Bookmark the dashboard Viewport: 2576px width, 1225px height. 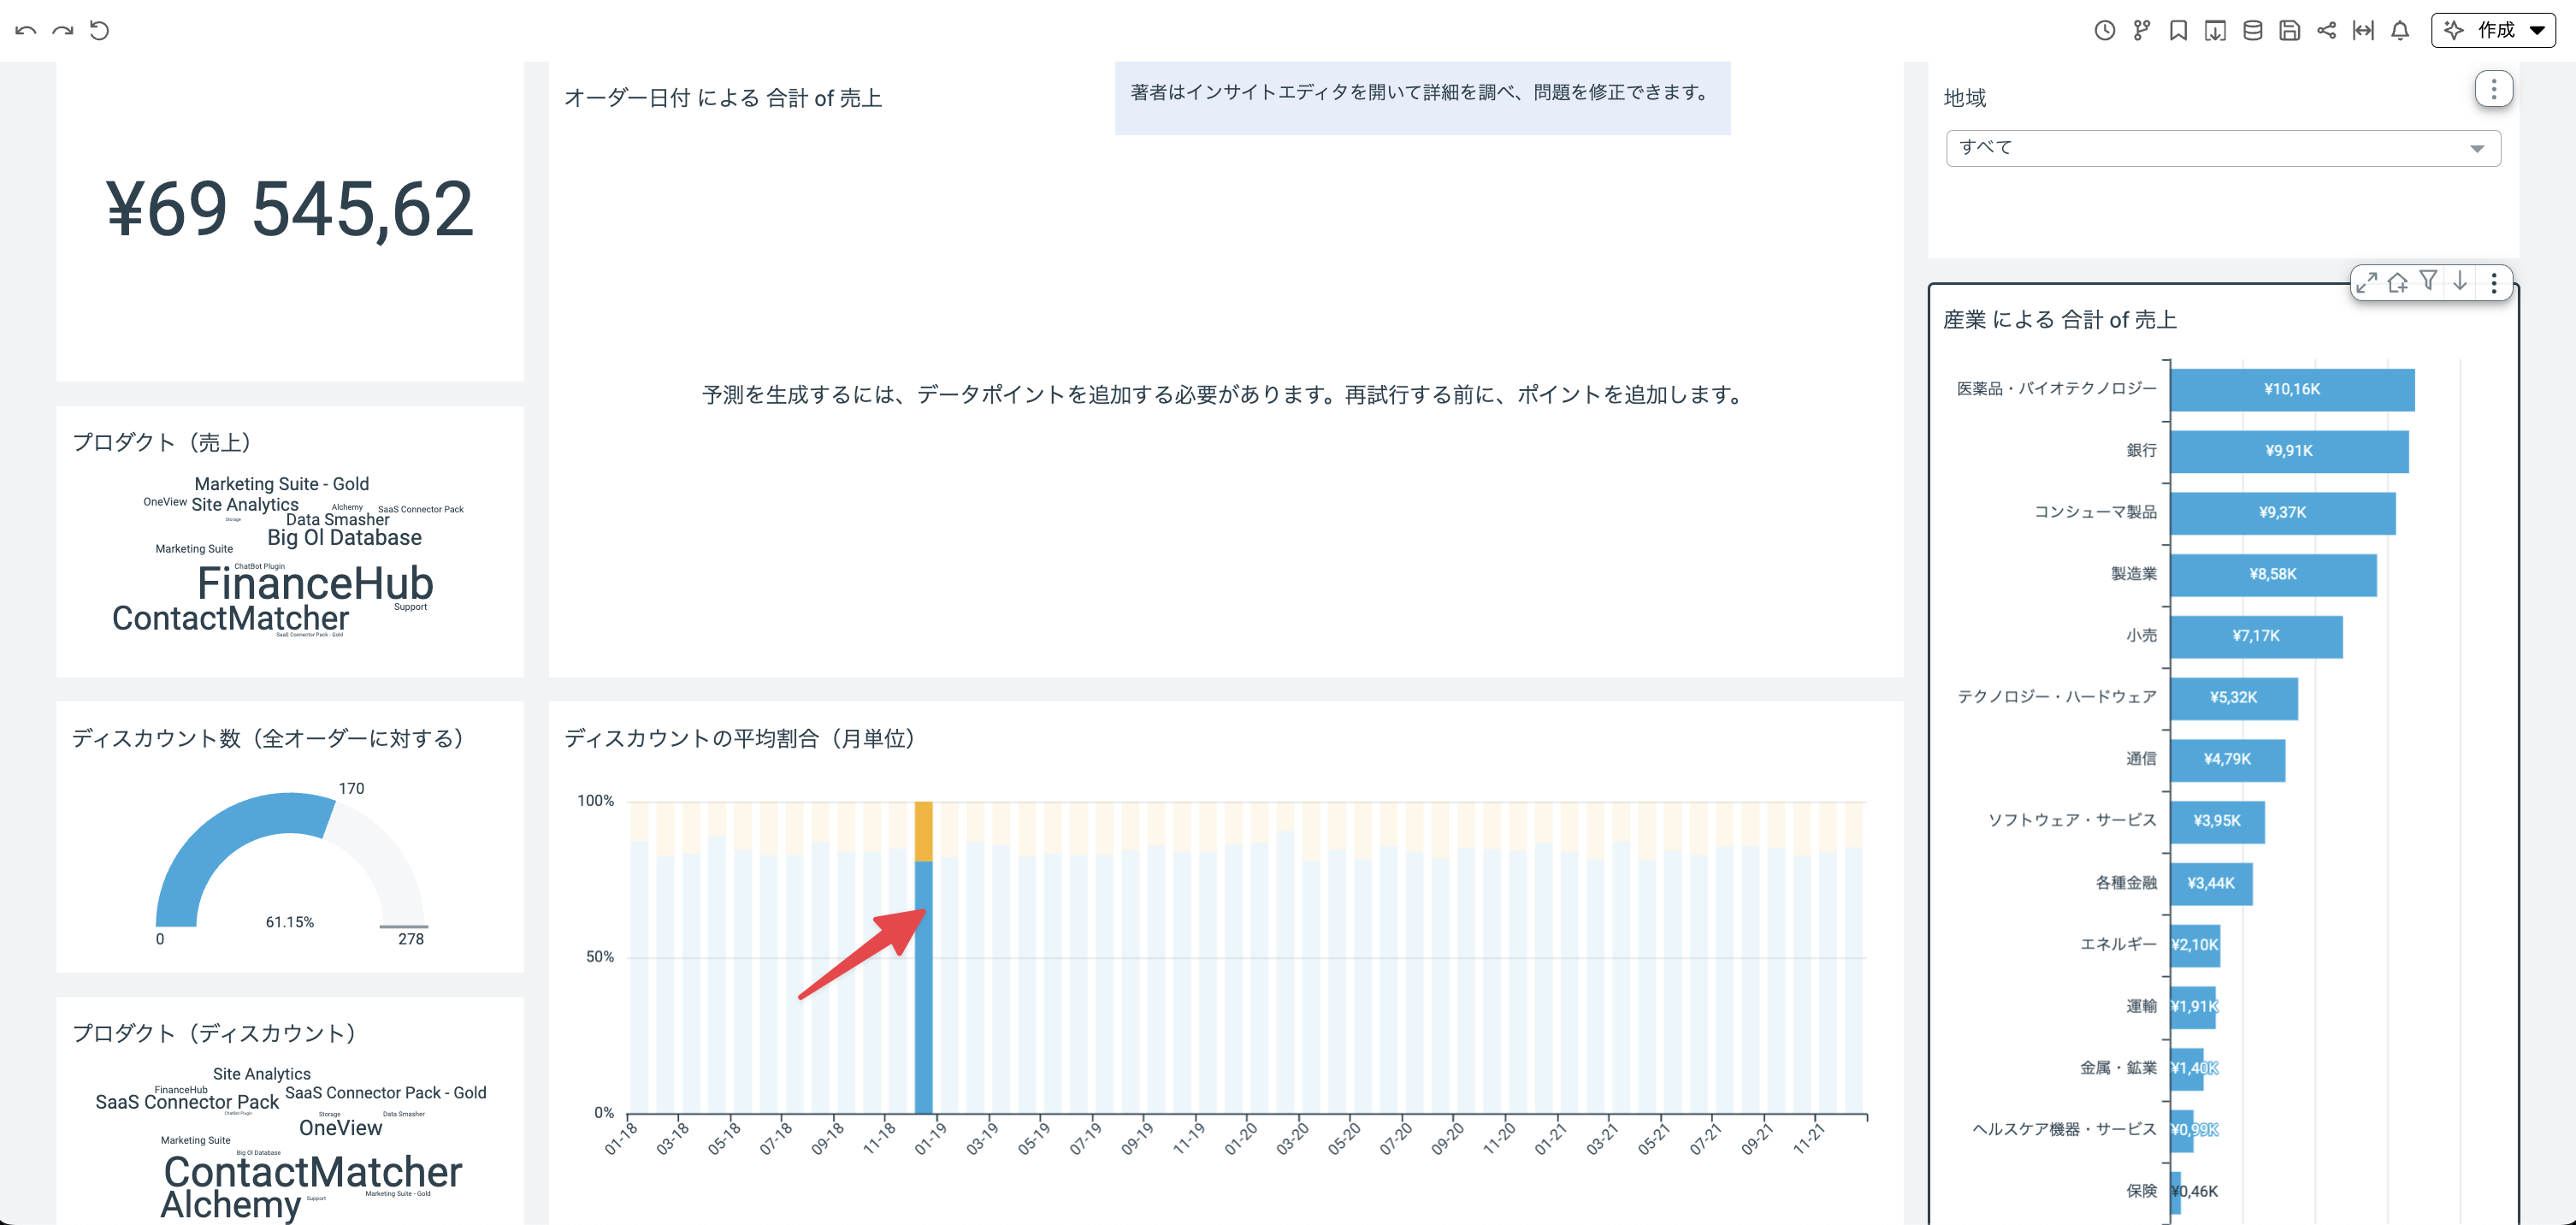(2180, 31)
